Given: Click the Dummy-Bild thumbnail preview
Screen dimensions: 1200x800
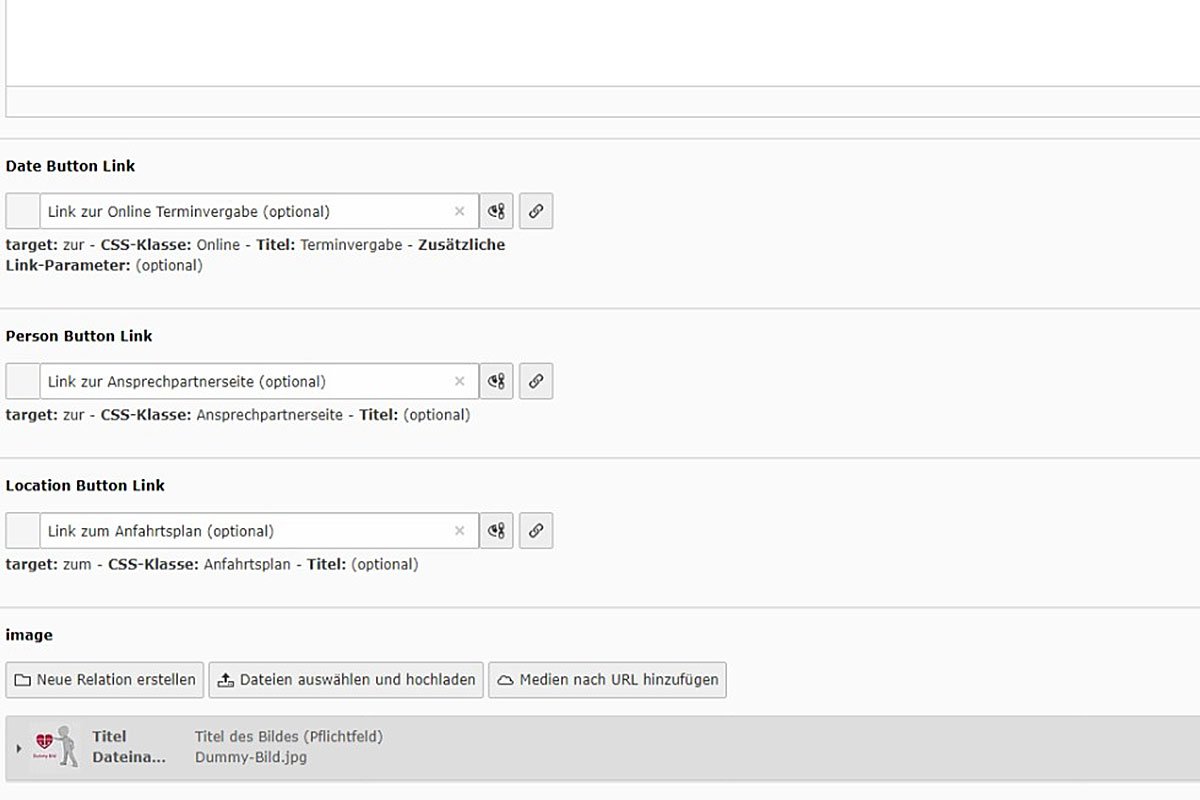Looking at the screenshot, I should pyautogui.click(x=54, y=747).
